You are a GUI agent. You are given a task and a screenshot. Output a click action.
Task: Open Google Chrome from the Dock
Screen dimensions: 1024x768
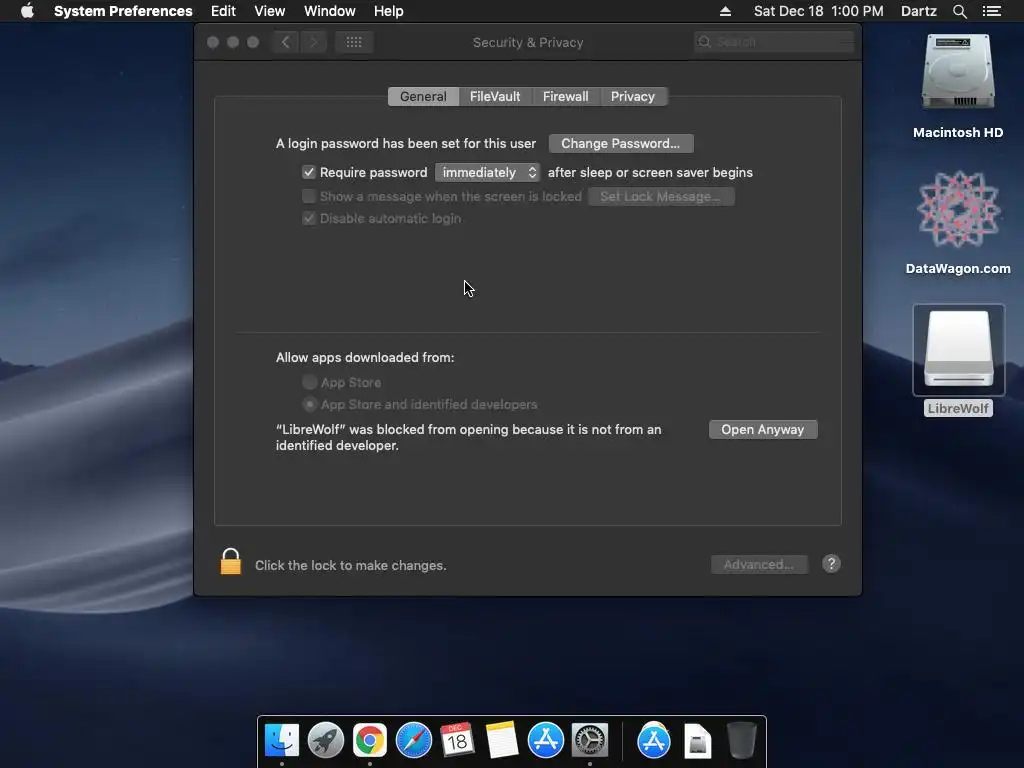(370, 741)
